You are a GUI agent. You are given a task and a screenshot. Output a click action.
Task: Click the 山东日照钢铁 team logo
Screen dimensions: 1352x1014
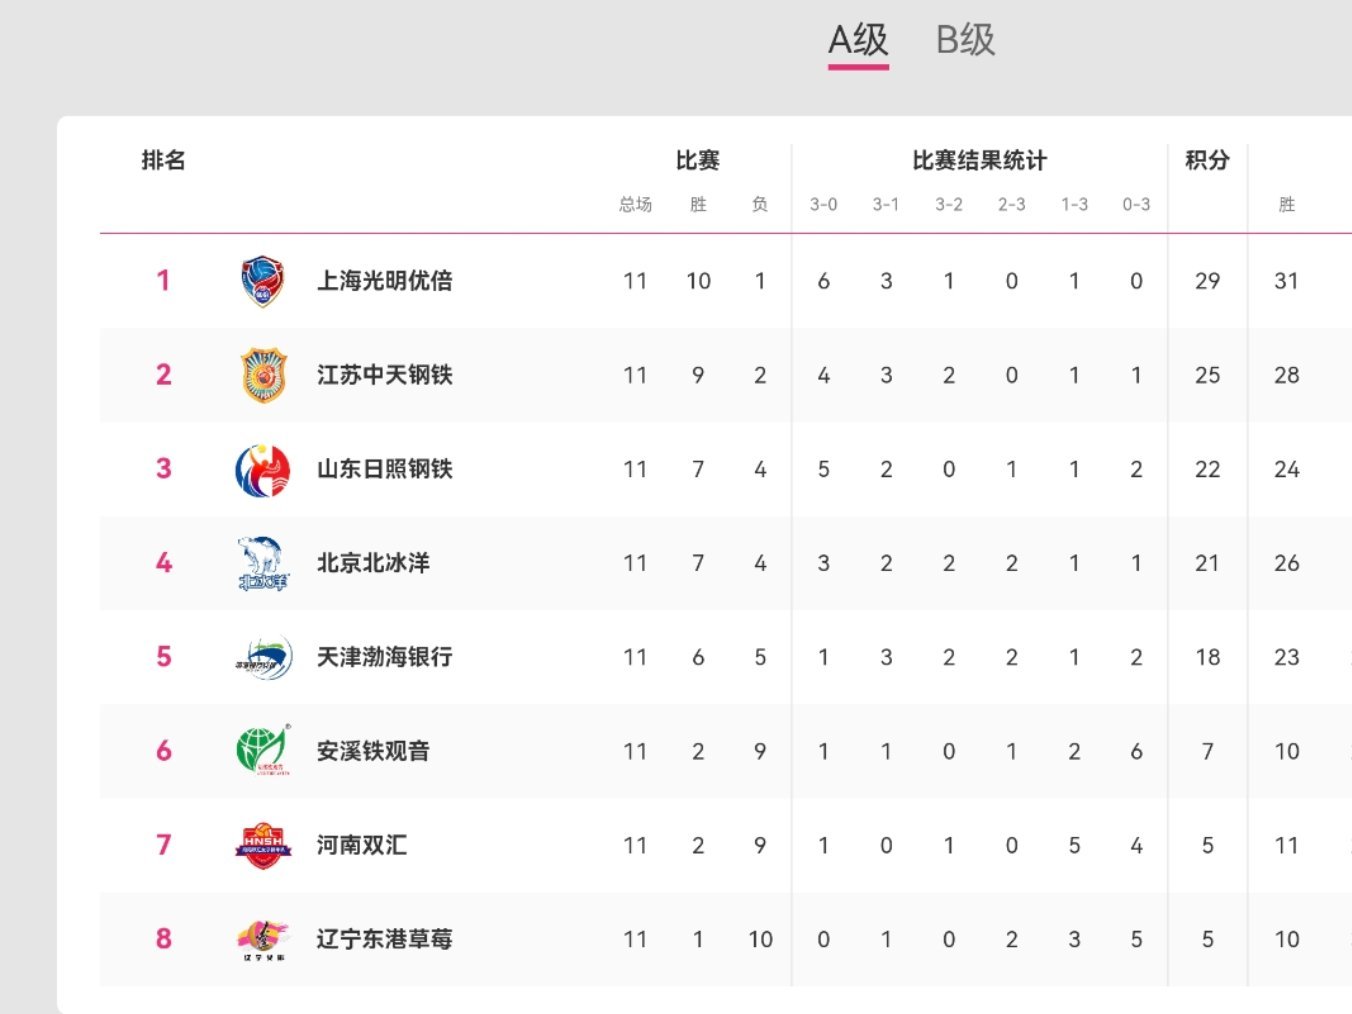pyautogui.click(x=263, y=470)
